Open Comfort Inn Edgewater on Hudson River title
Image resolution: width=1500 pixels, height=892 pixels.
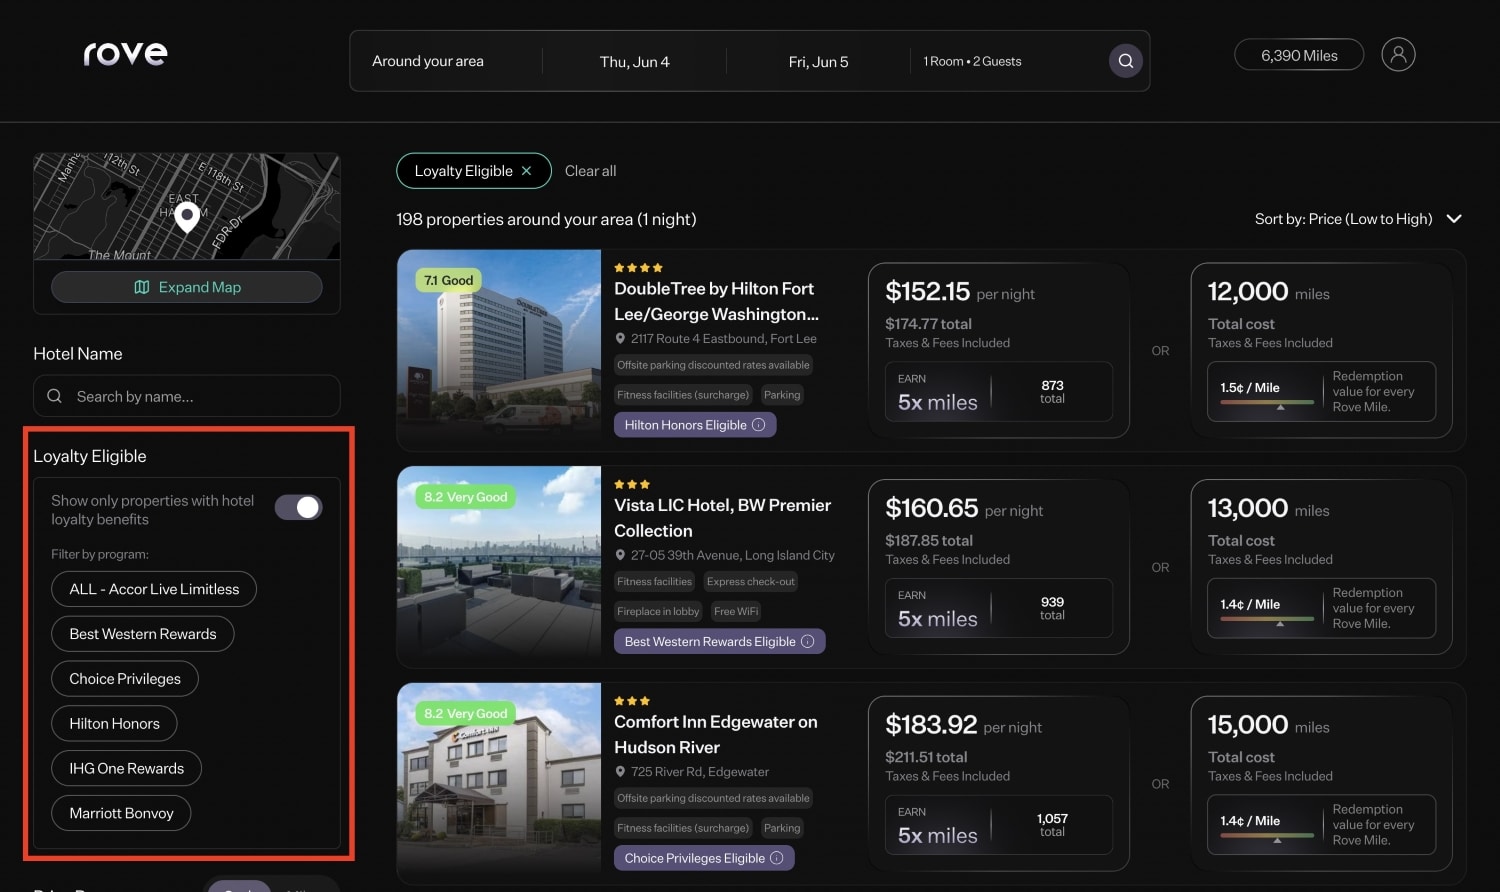pos(715,734)
